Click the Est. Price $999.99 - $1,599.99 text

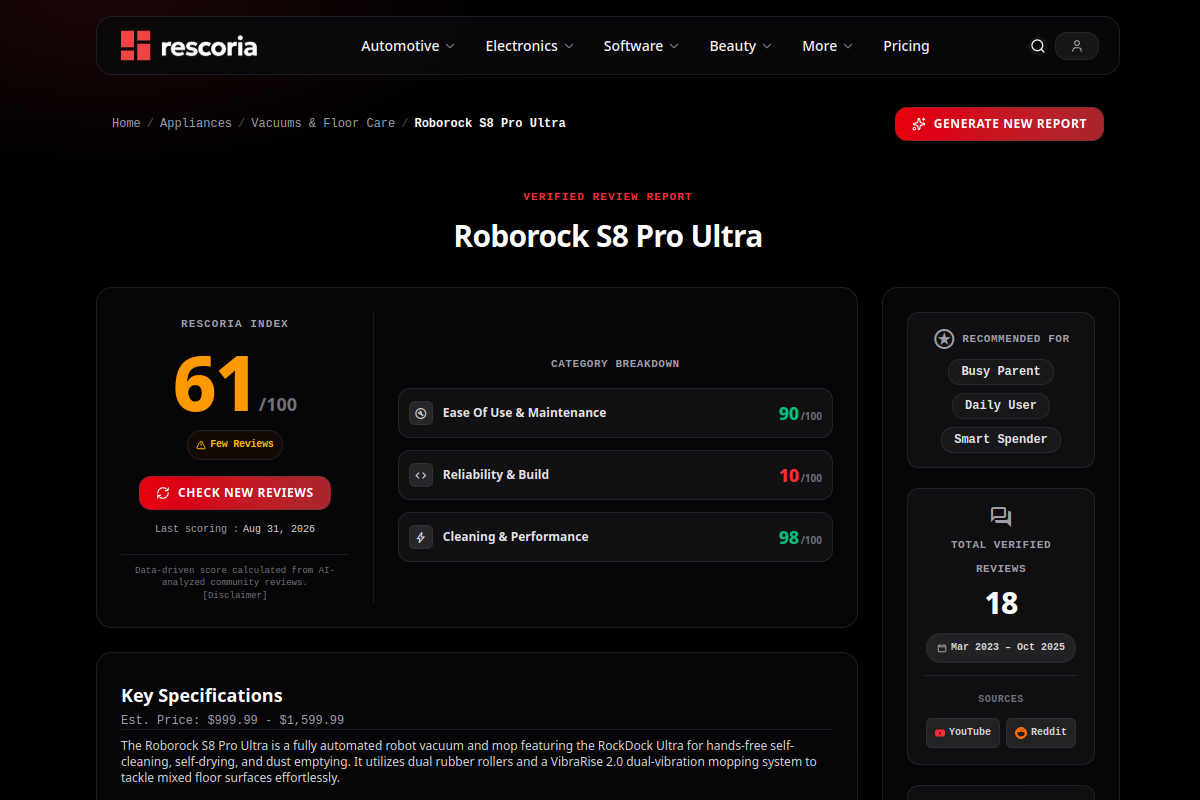pyautogui.click(x=232, y=720)
